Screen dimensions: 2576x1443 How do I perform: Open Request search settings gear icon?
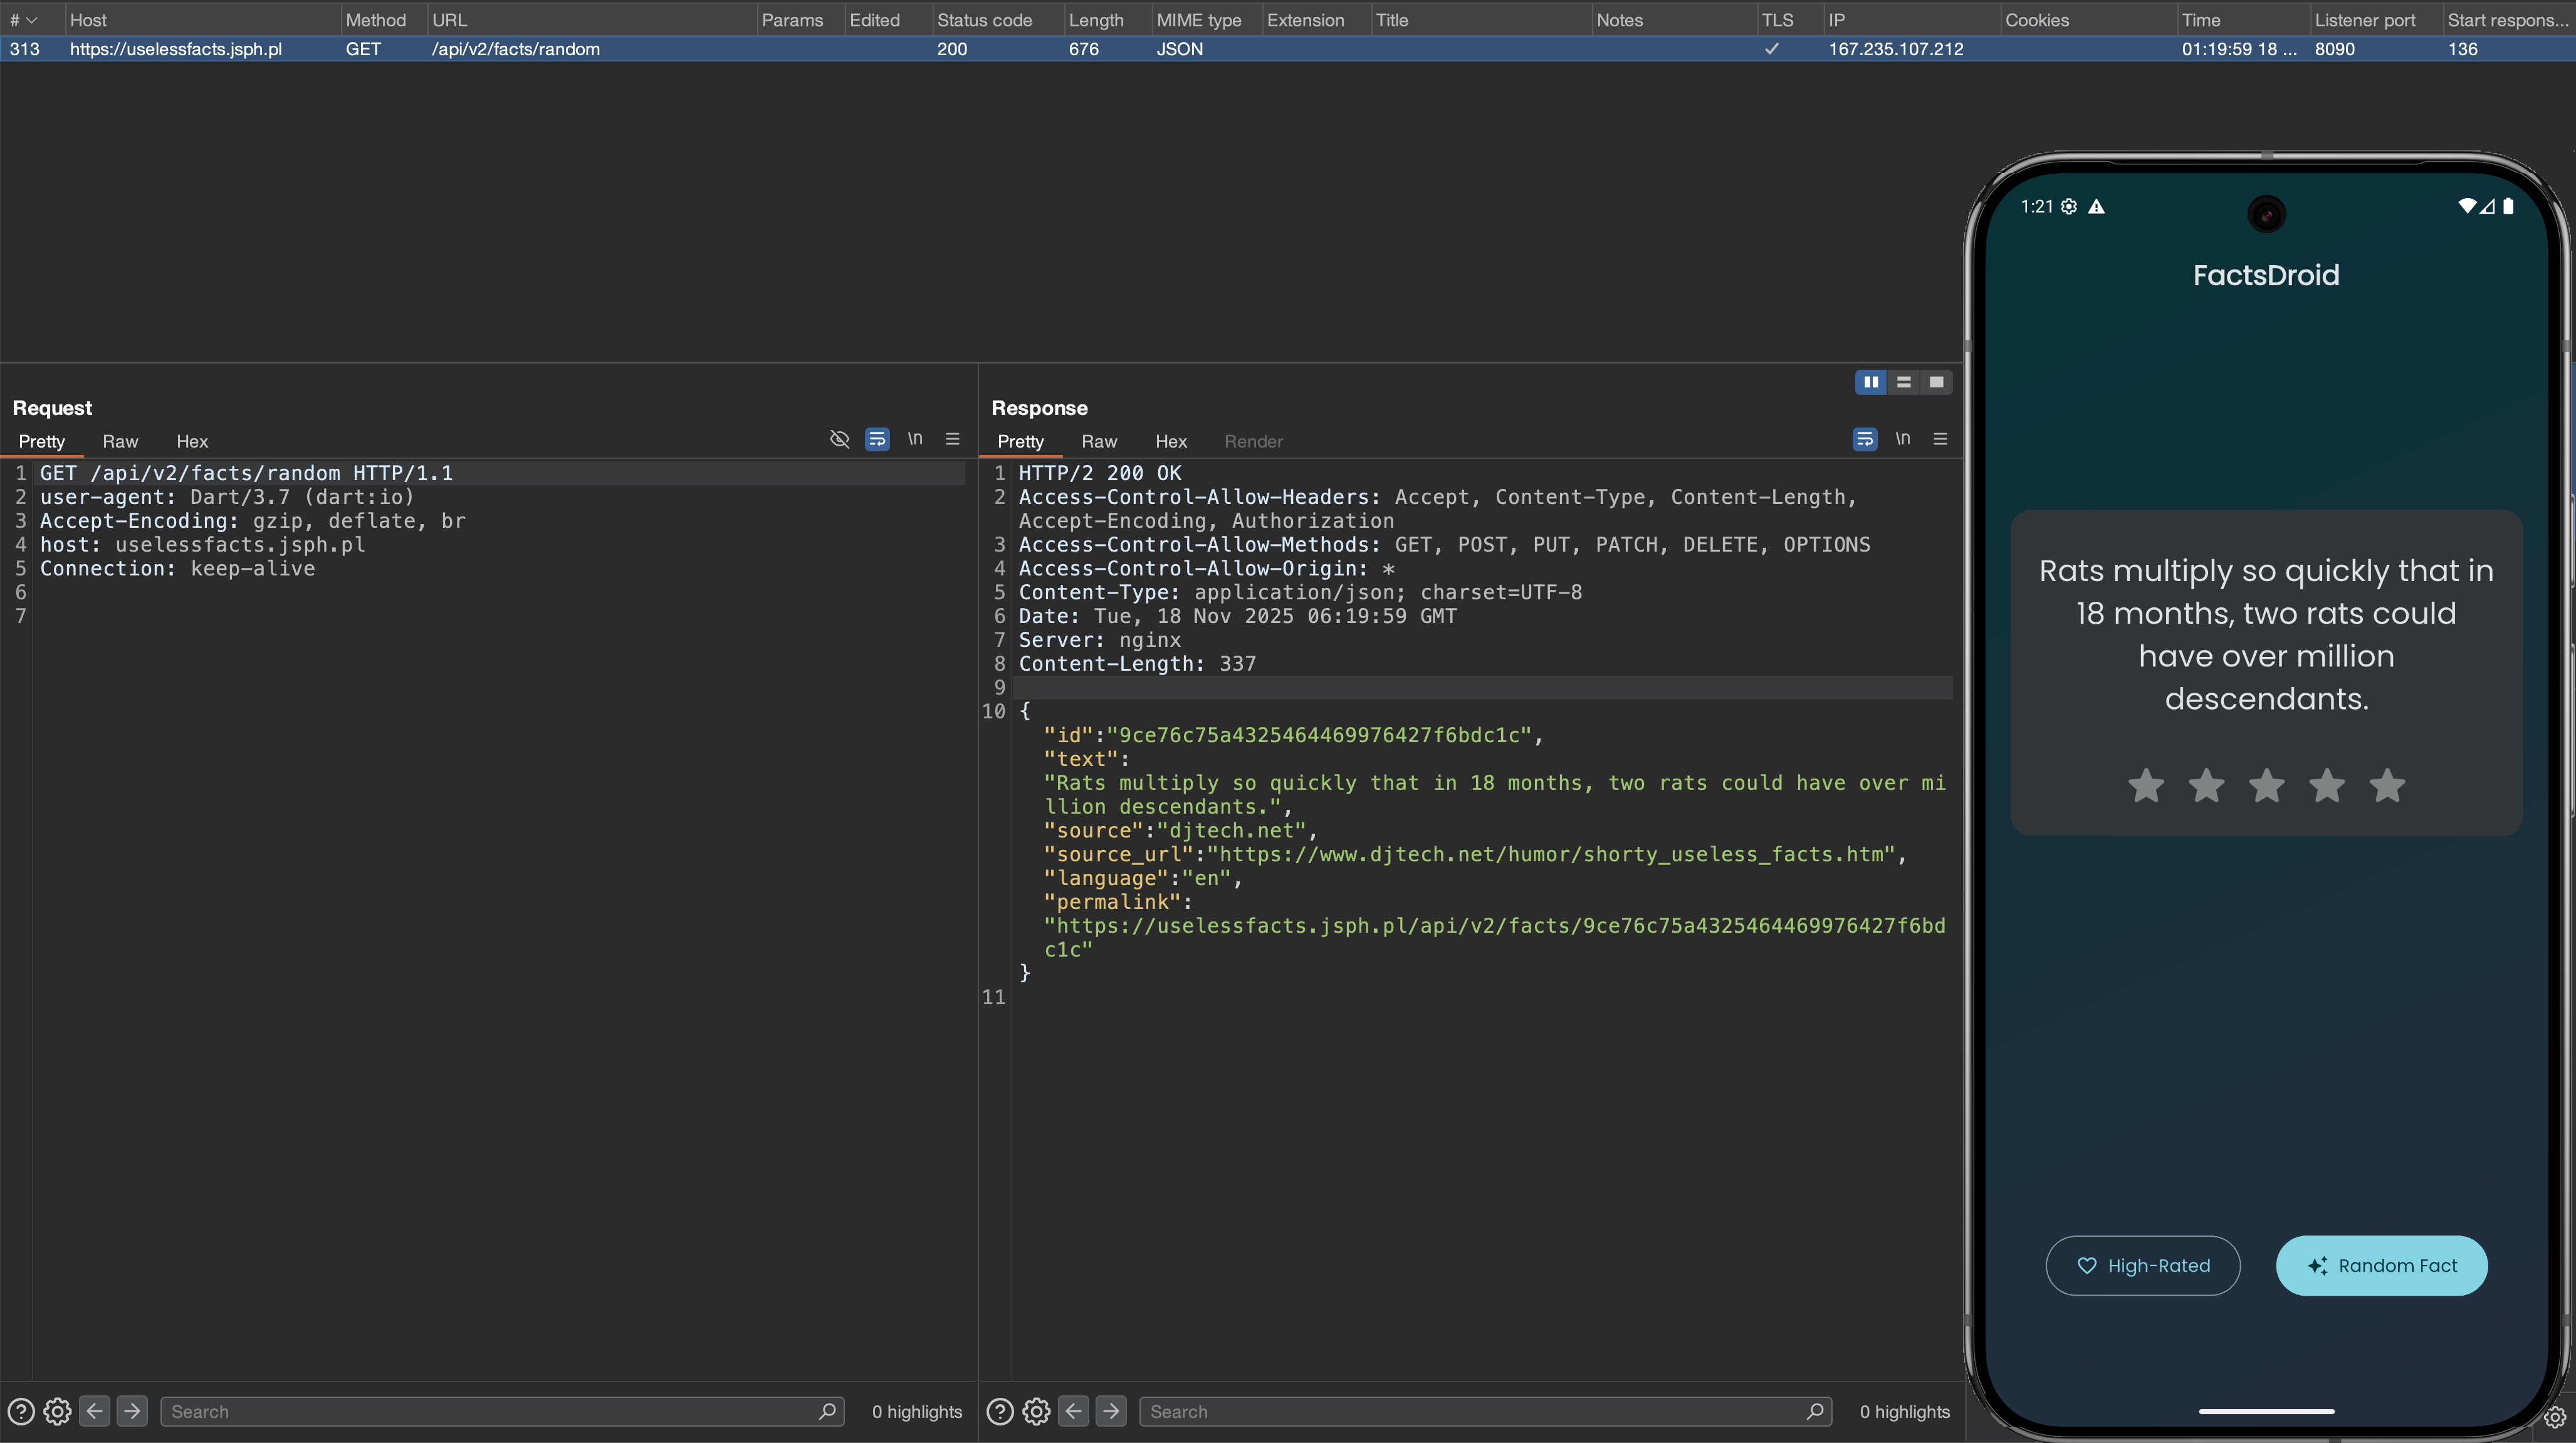[x=57, y=1411]
